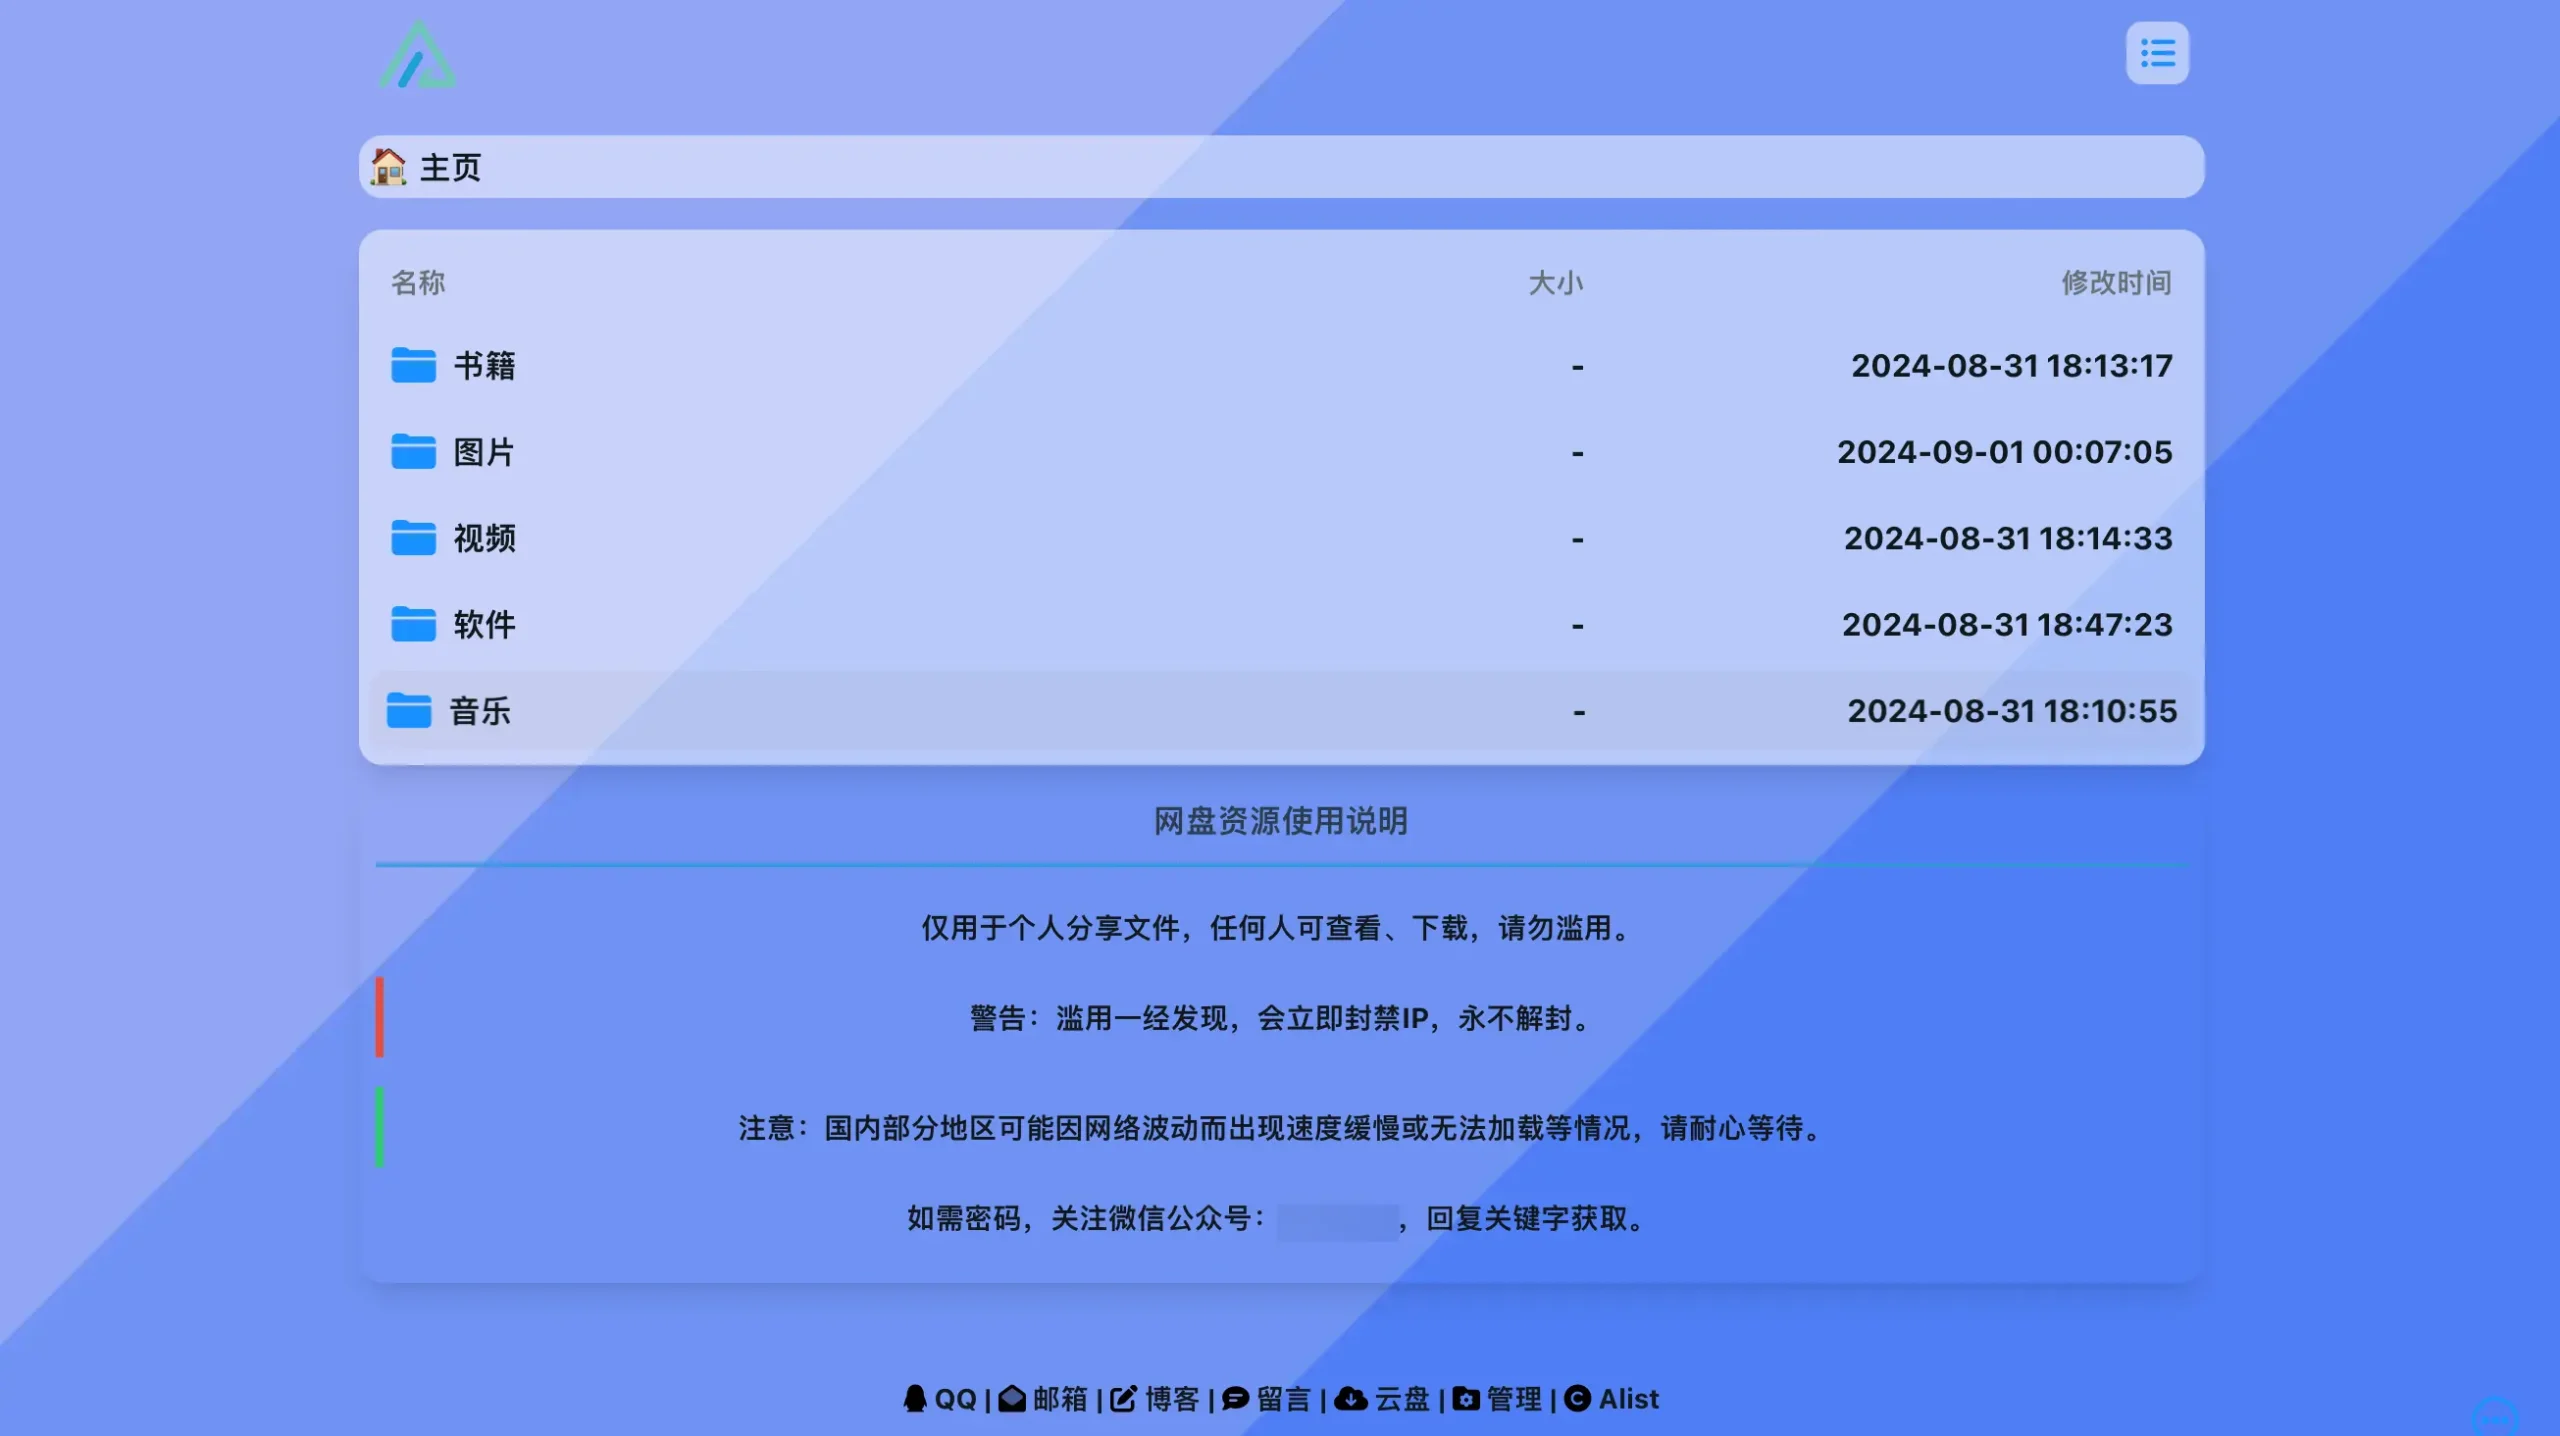
Task: Follow the 管理 admin link in footer
Action: (x=1511, y=1399)
